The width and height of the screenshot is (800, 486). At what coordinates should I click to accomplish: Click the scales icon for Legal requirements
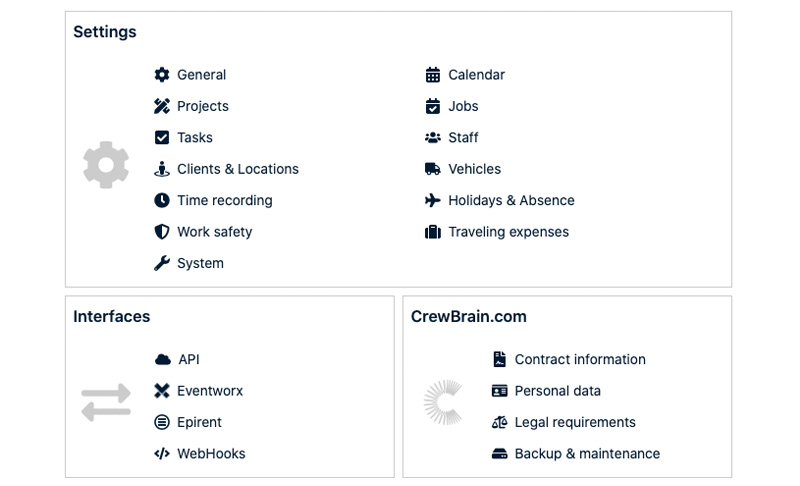tap(500, 422)
